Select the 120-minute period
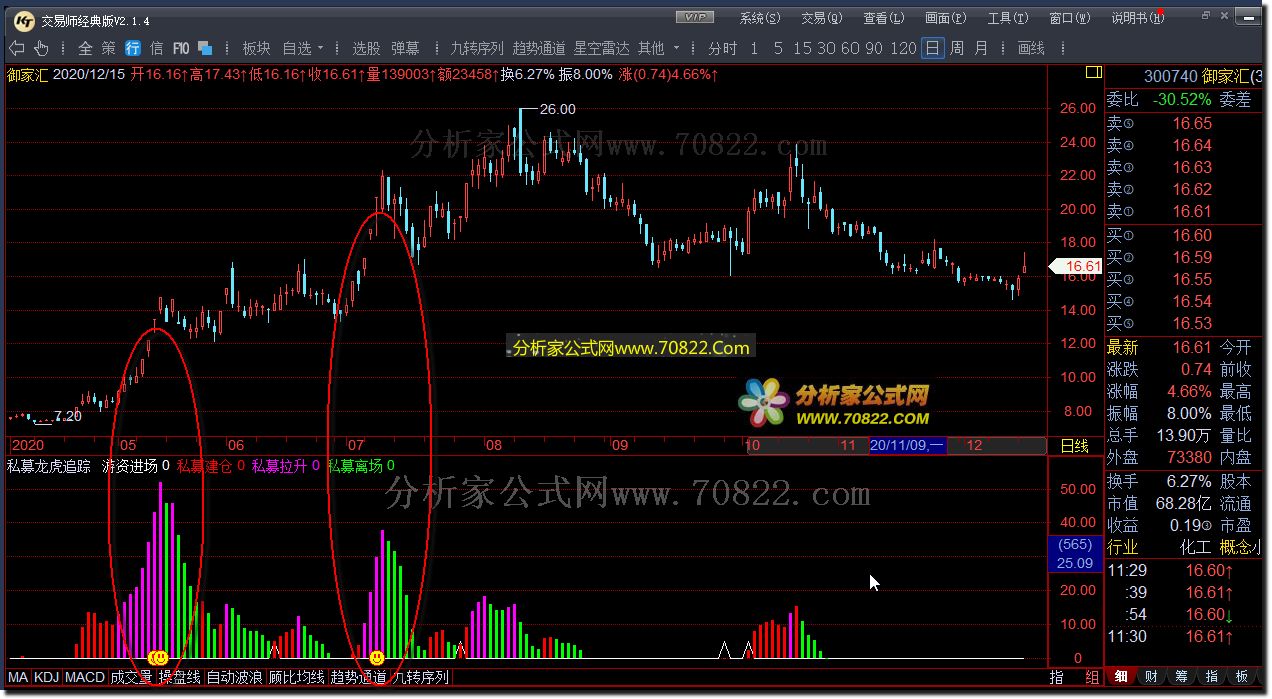Screen dimensions: 1272x699 903,48
